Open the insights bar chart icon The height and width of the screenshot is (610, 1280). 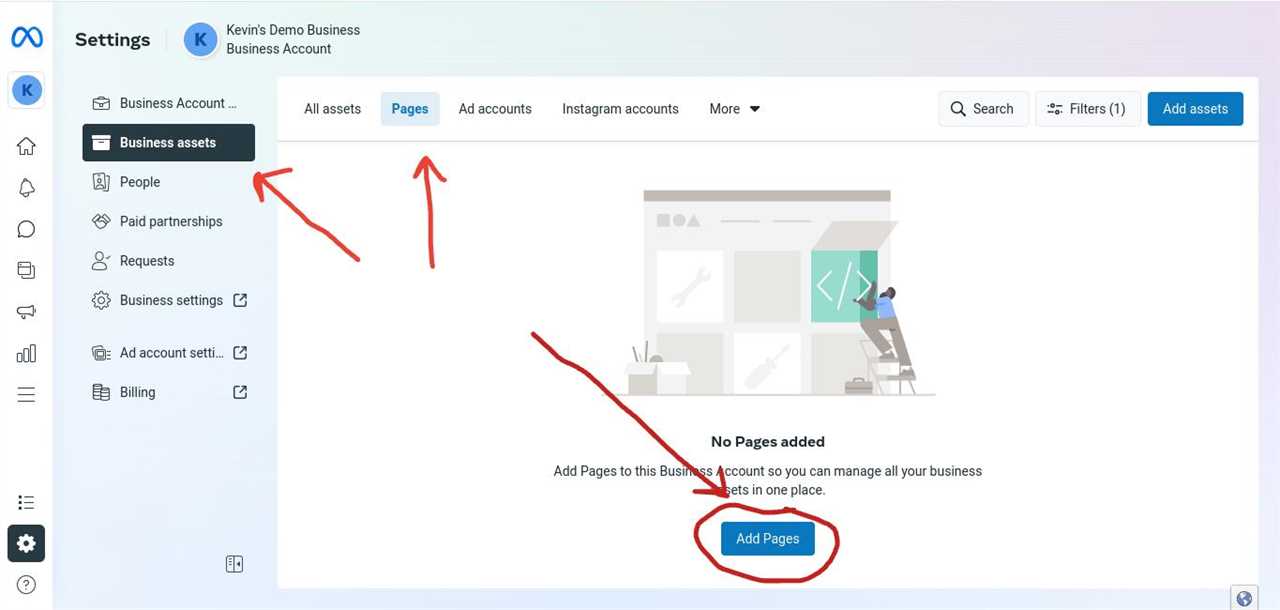(27, 353)
